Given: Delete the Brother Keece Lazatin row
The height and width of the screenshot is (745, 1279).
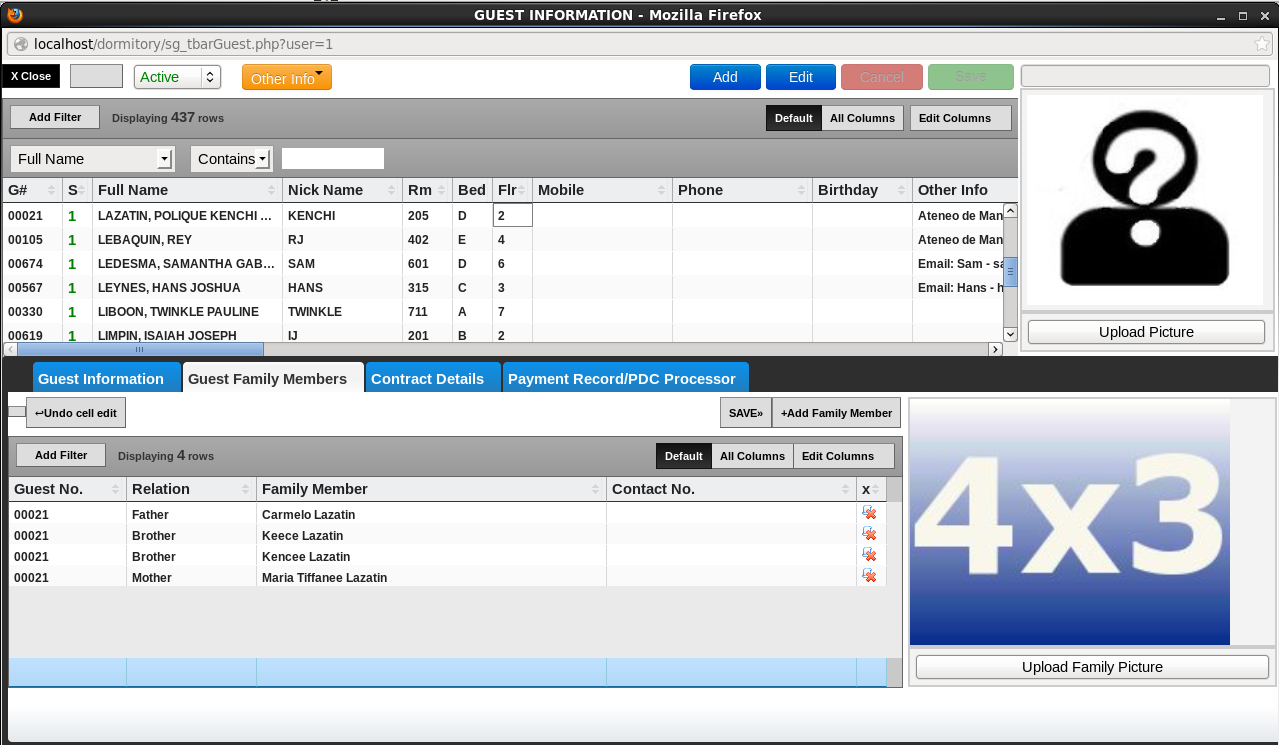Looking at the screenshot, I should [x=869, y=534].
